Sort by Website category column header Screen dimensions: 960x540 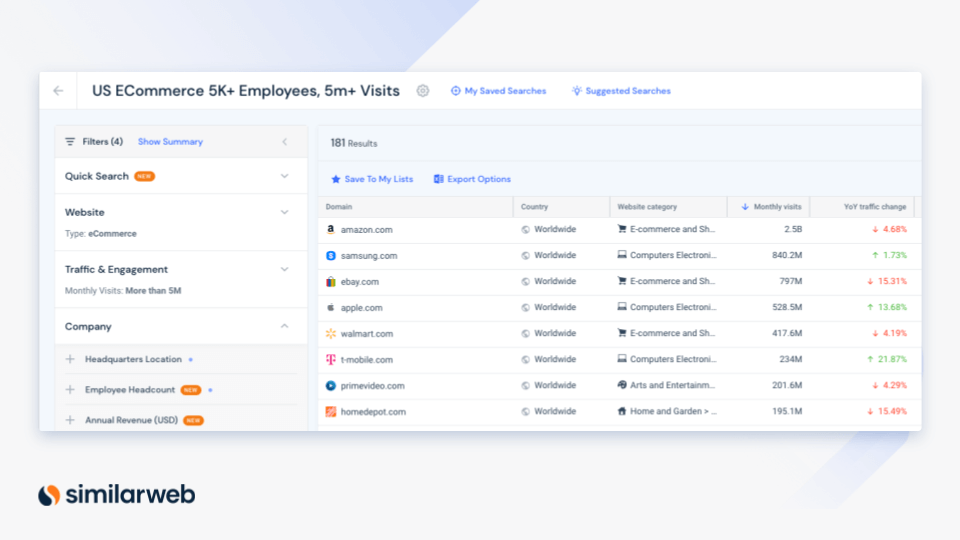pyautogui.click(x=647, y=207)
